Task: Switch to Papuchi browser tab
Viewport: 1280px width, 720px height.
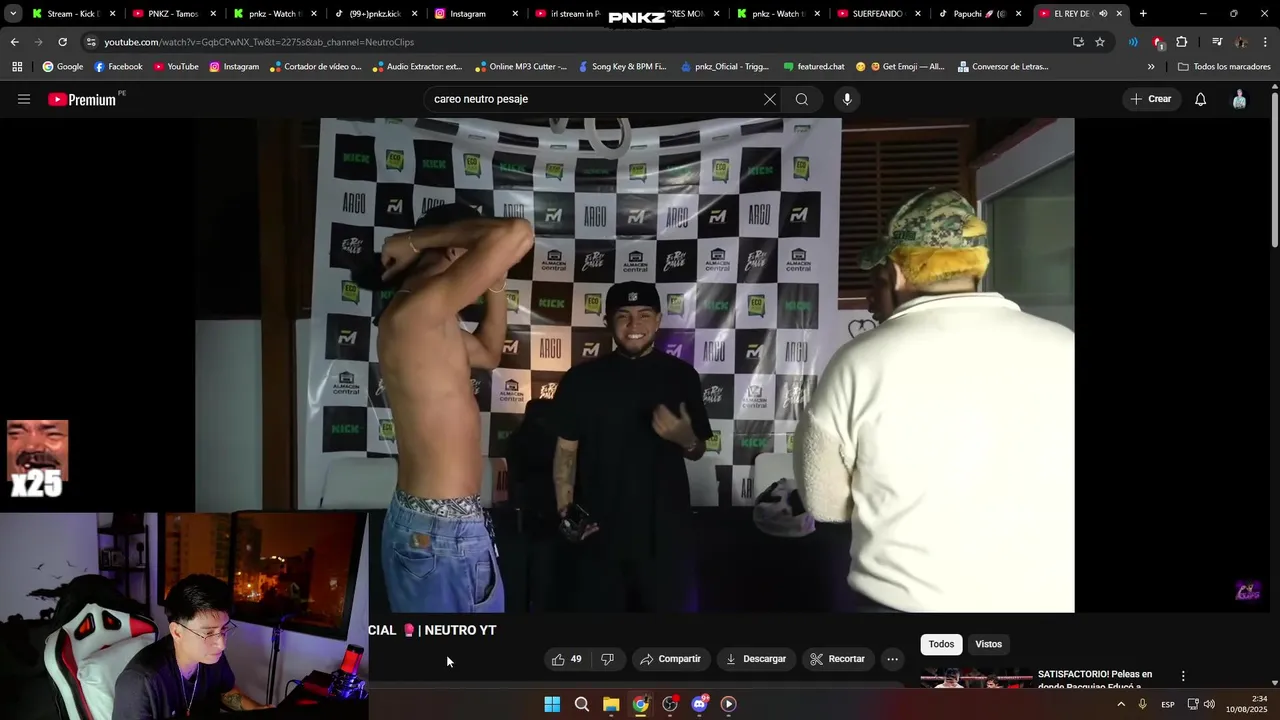Action: tap(978, 14)
